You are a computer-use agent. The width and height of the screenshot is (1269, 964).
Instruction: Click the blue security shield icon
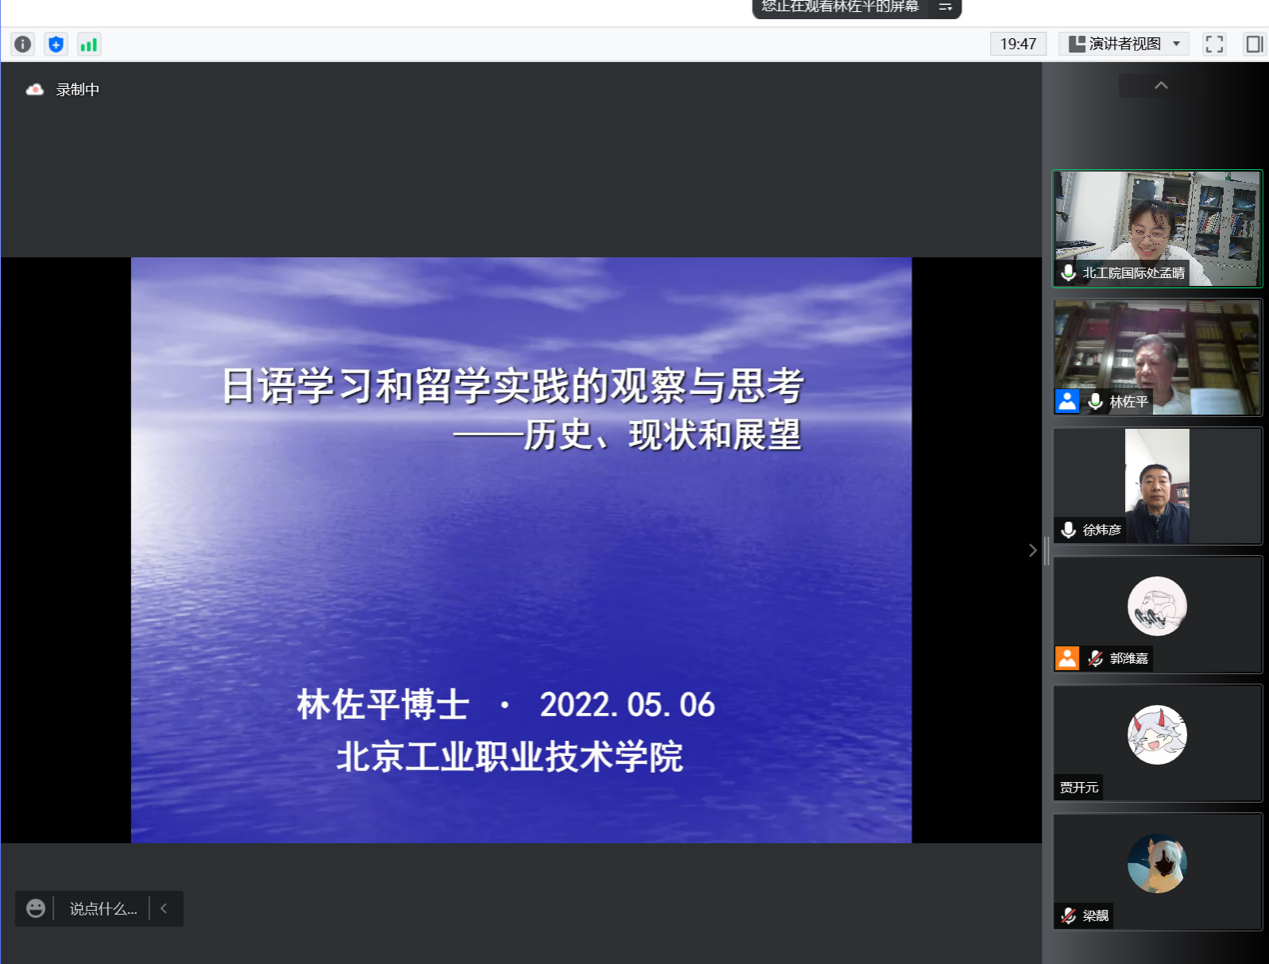[x=56, y=44]
